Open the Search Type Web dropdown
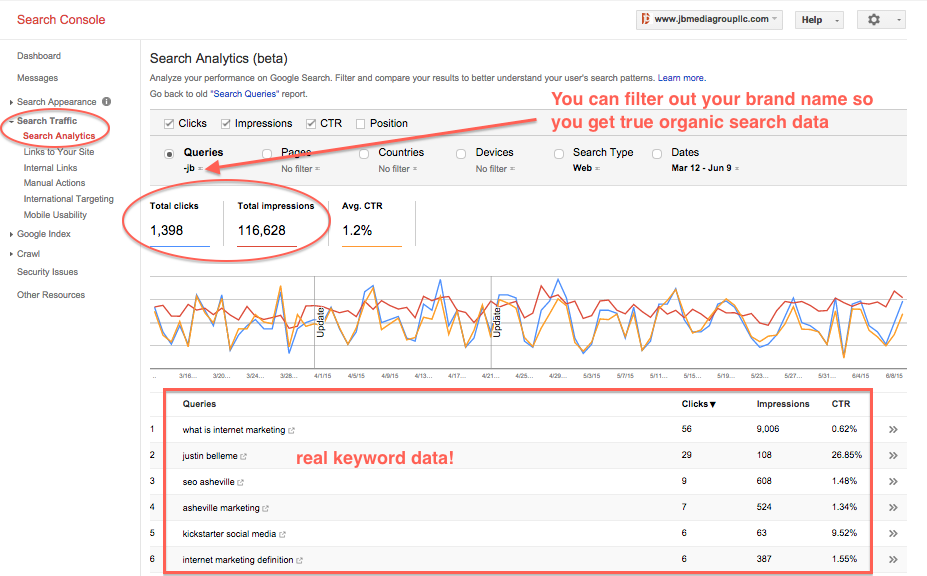This screenshot has height=576, width=927. coord(586,169)
